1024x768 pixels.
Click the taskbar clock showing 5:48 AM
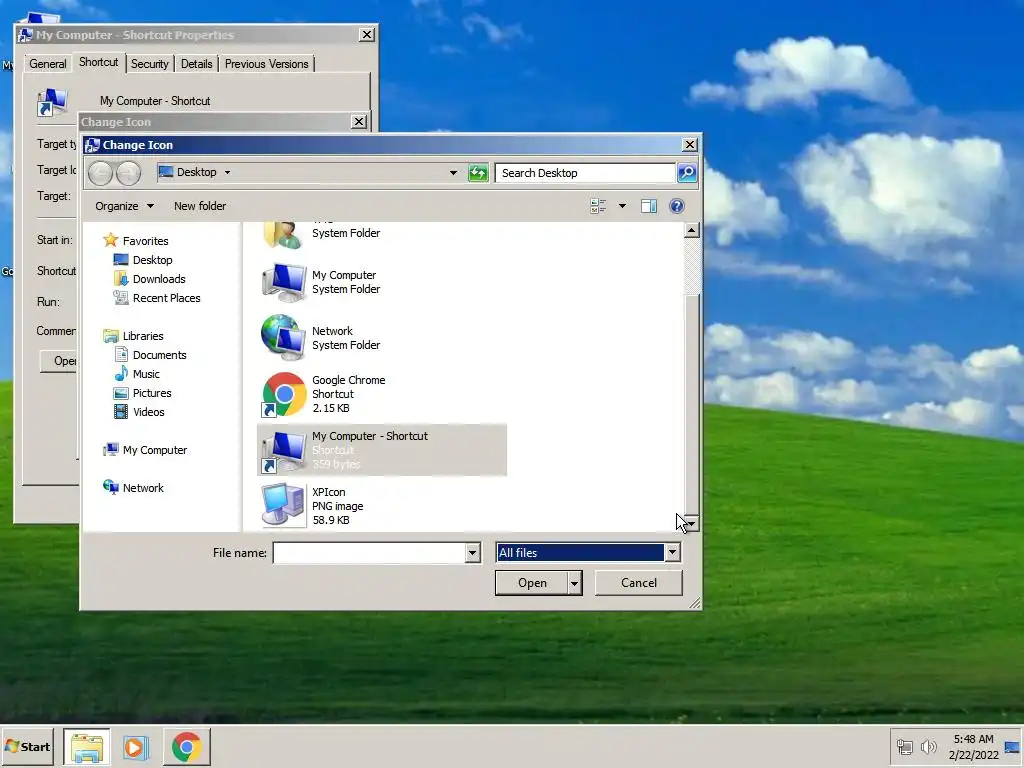[973, 747]
